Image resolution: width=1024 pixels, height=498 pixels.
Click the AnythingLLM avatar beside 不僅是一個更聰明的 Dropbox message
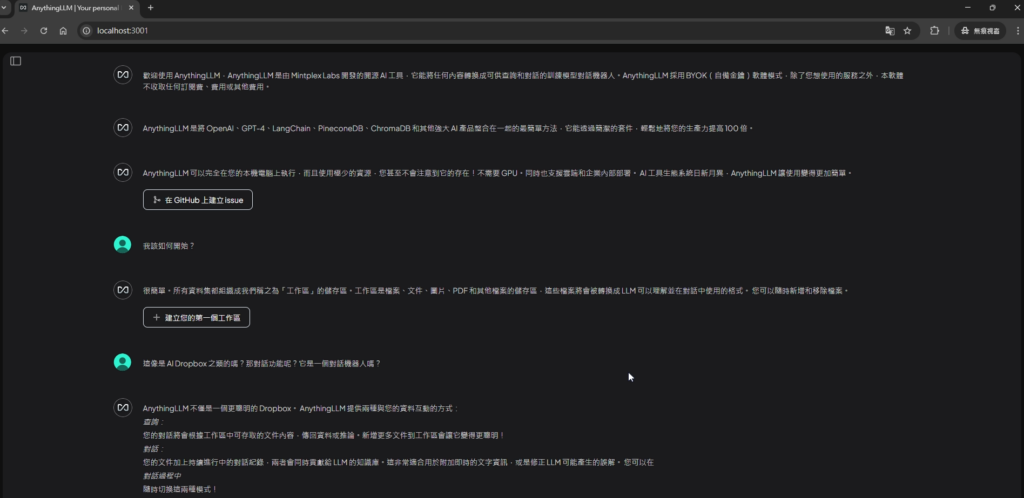coord(122,407)
